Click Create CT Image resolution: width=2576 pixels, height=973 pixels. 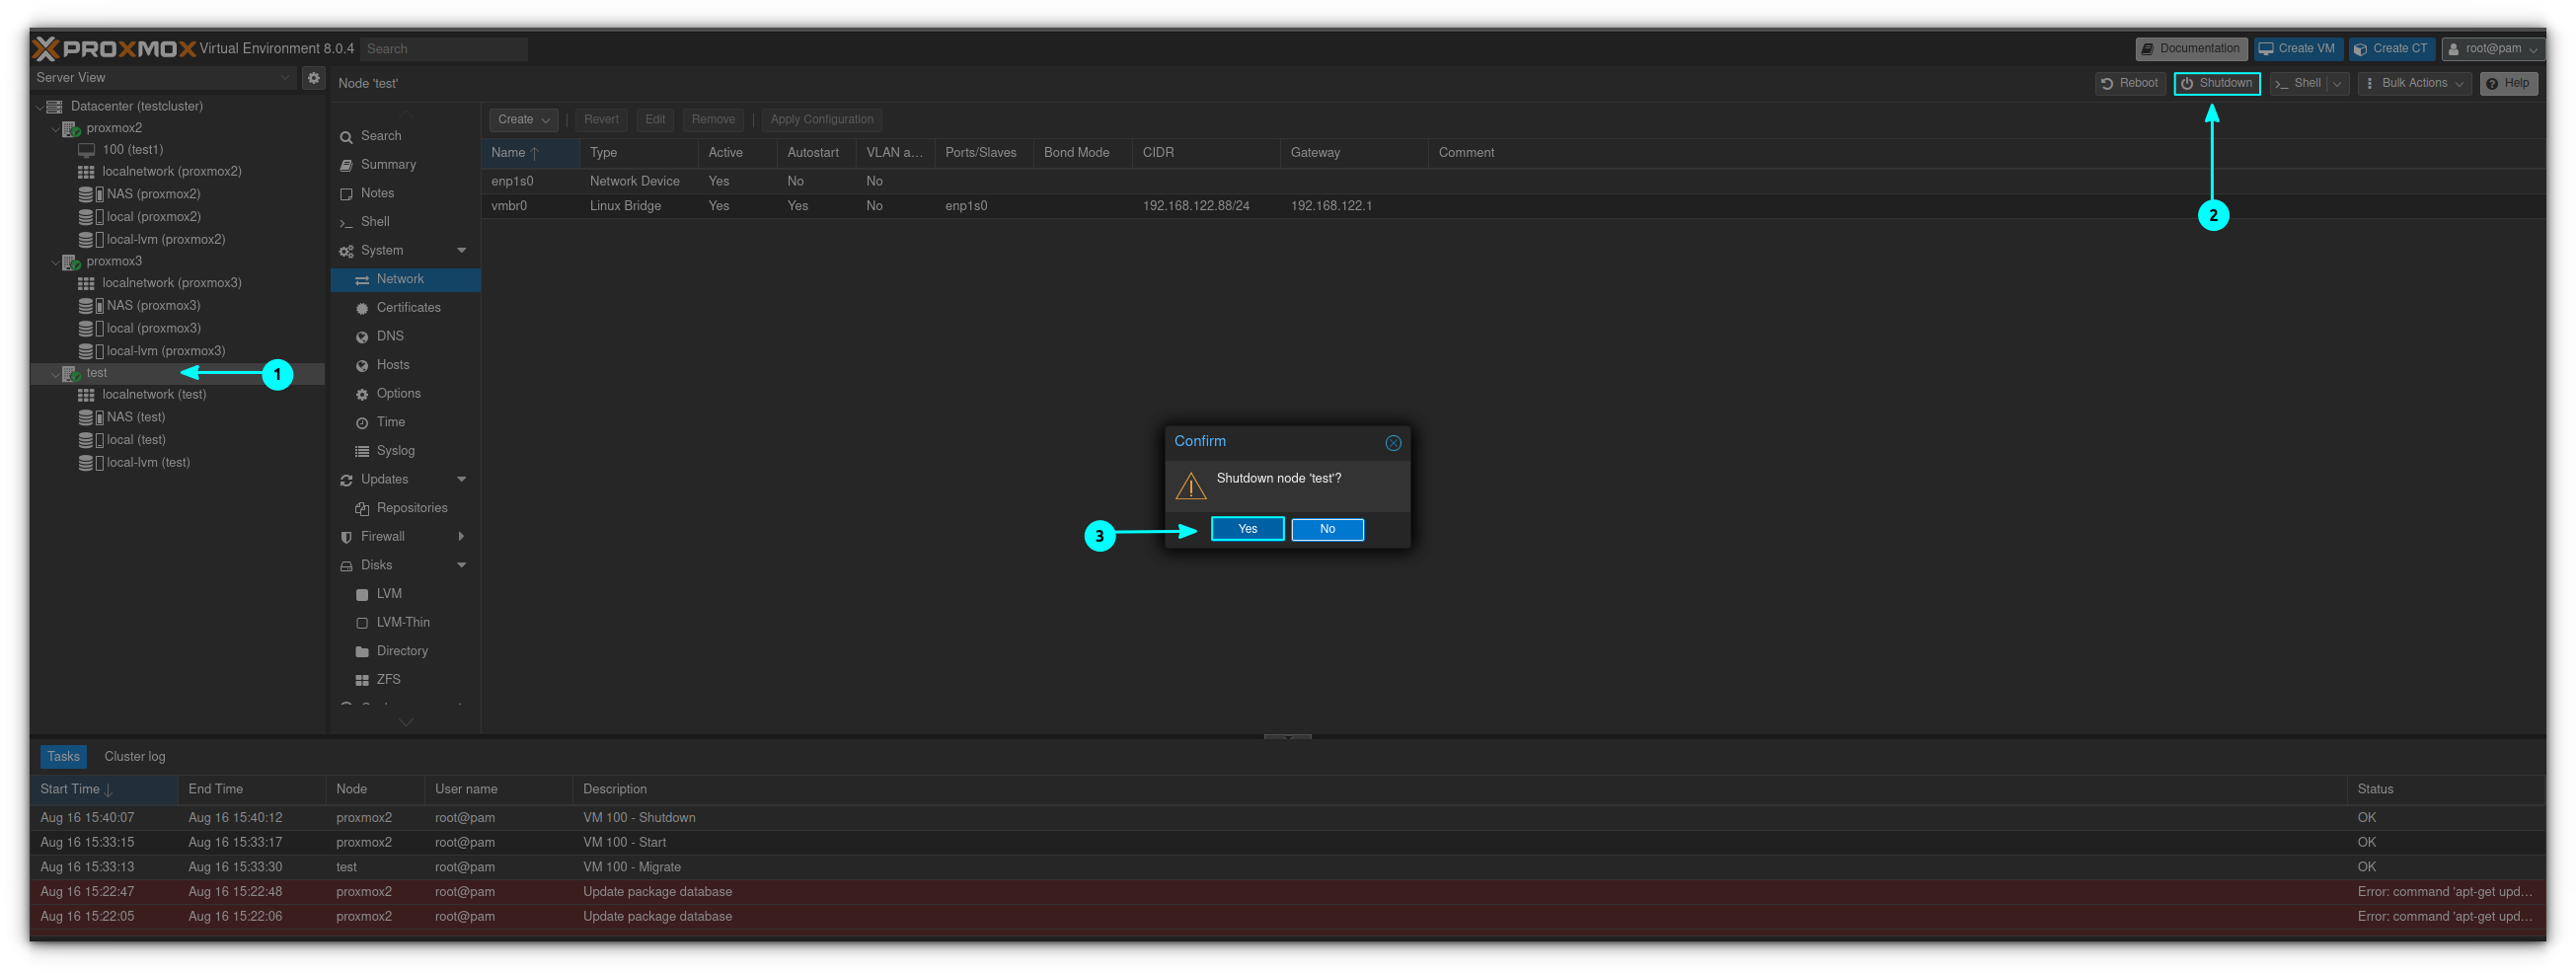[x=2391, y=49]
